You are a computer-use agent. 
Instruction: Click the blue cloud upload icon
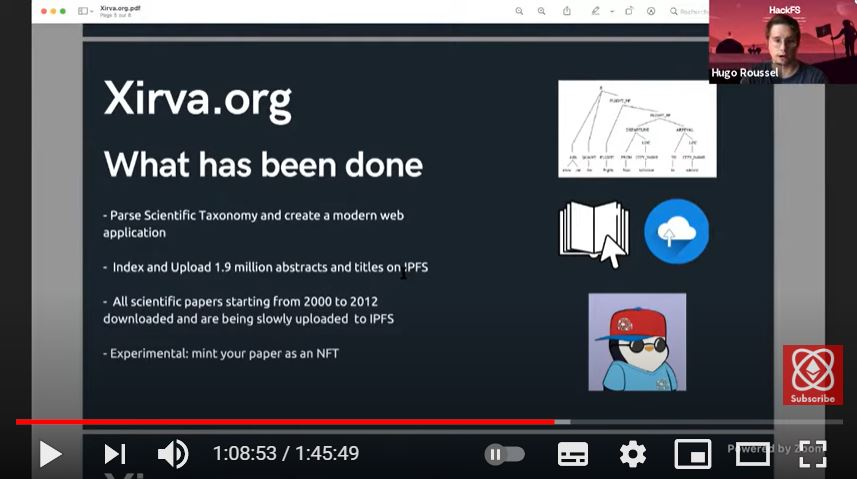tap(676, 231)
